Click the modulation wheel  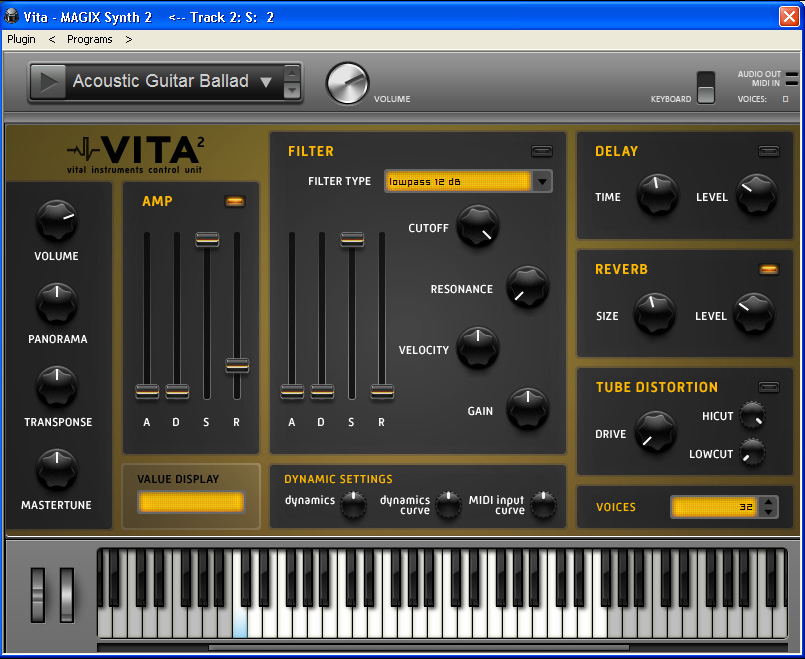tap(67, 595)
